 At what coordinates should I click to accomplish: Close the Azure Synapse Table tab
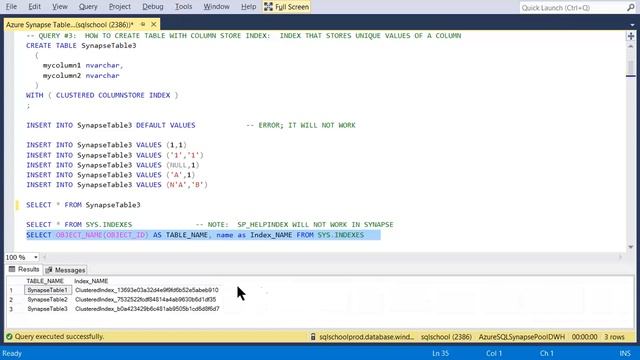[154, 24]
